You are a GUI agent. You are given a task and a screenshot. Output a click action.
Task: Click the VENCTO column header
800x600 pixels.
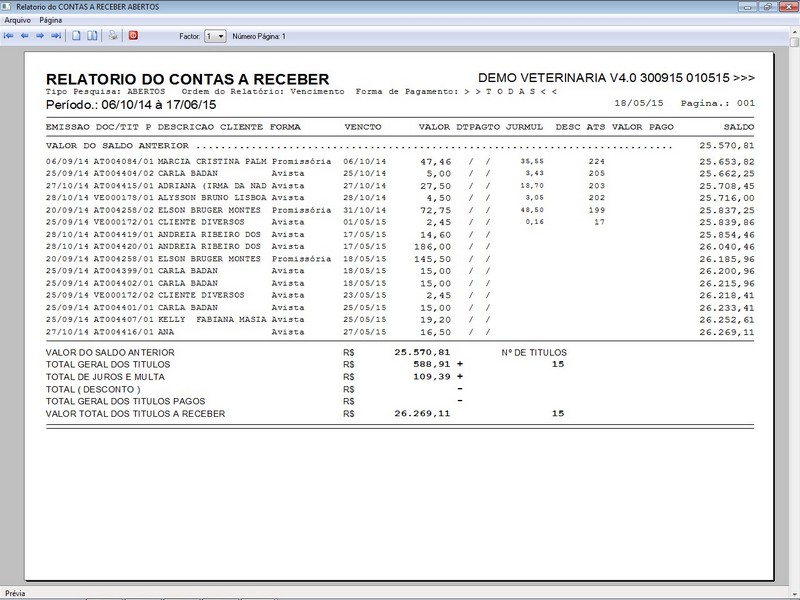coord(363,127)
